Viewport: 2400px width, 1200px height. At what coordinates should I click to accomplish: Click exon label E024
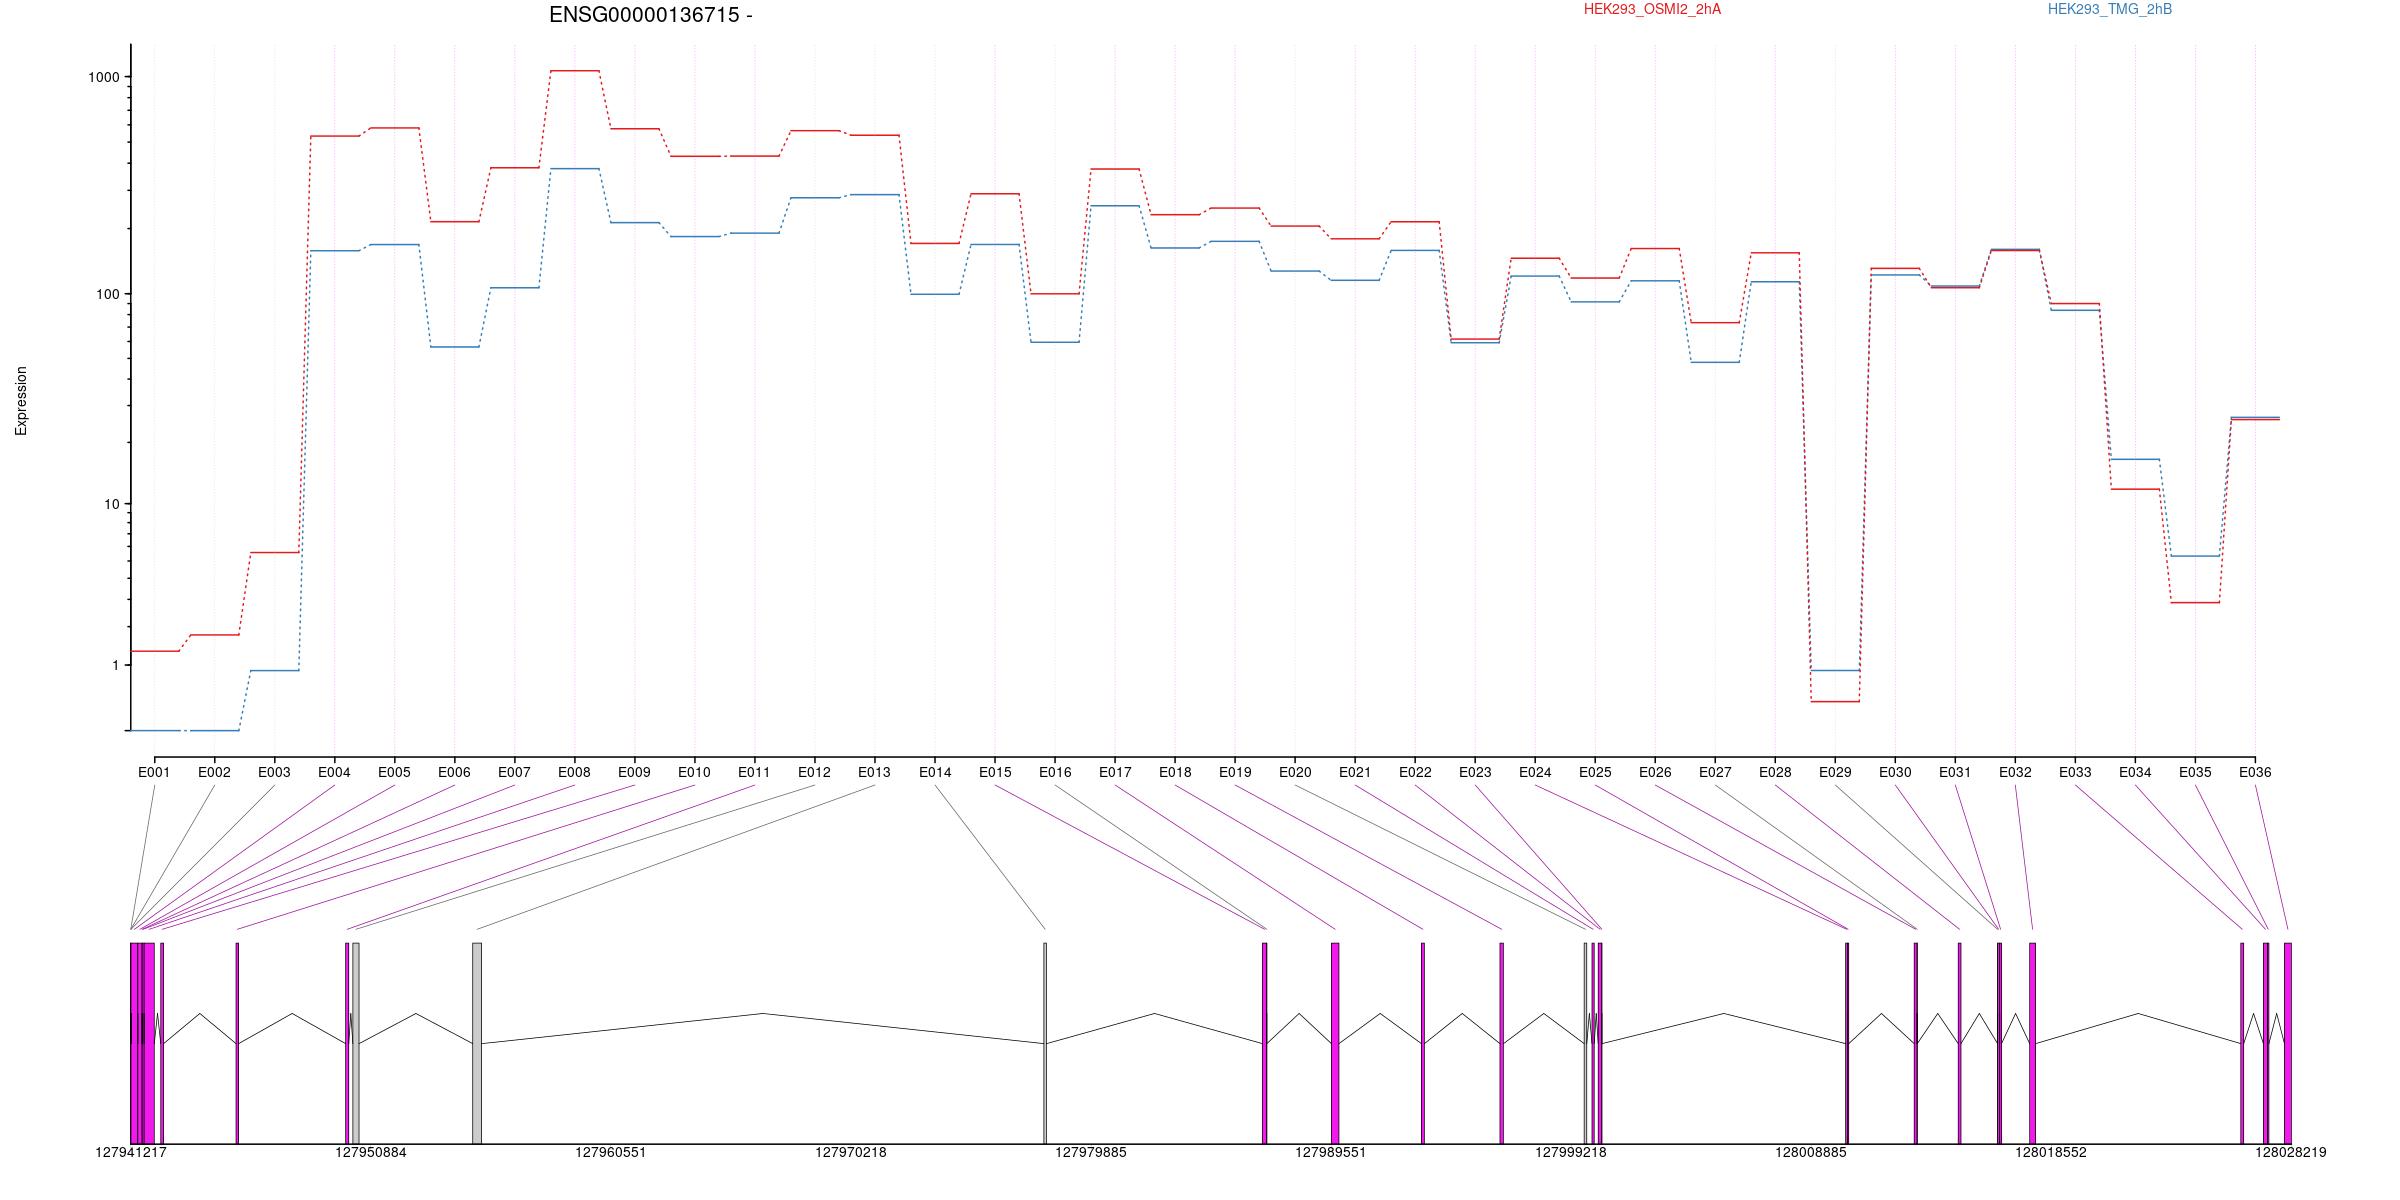1535,772
